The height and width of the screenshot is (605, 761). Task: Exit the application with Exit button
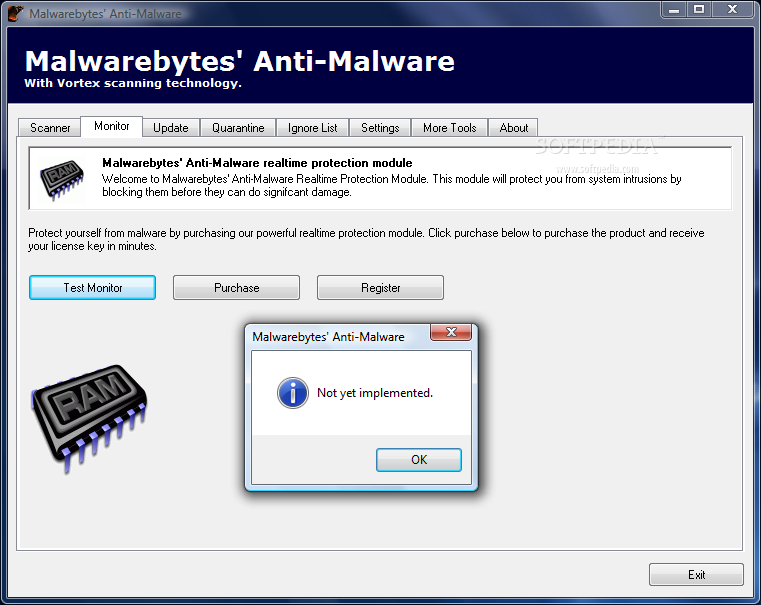(696, 574)
